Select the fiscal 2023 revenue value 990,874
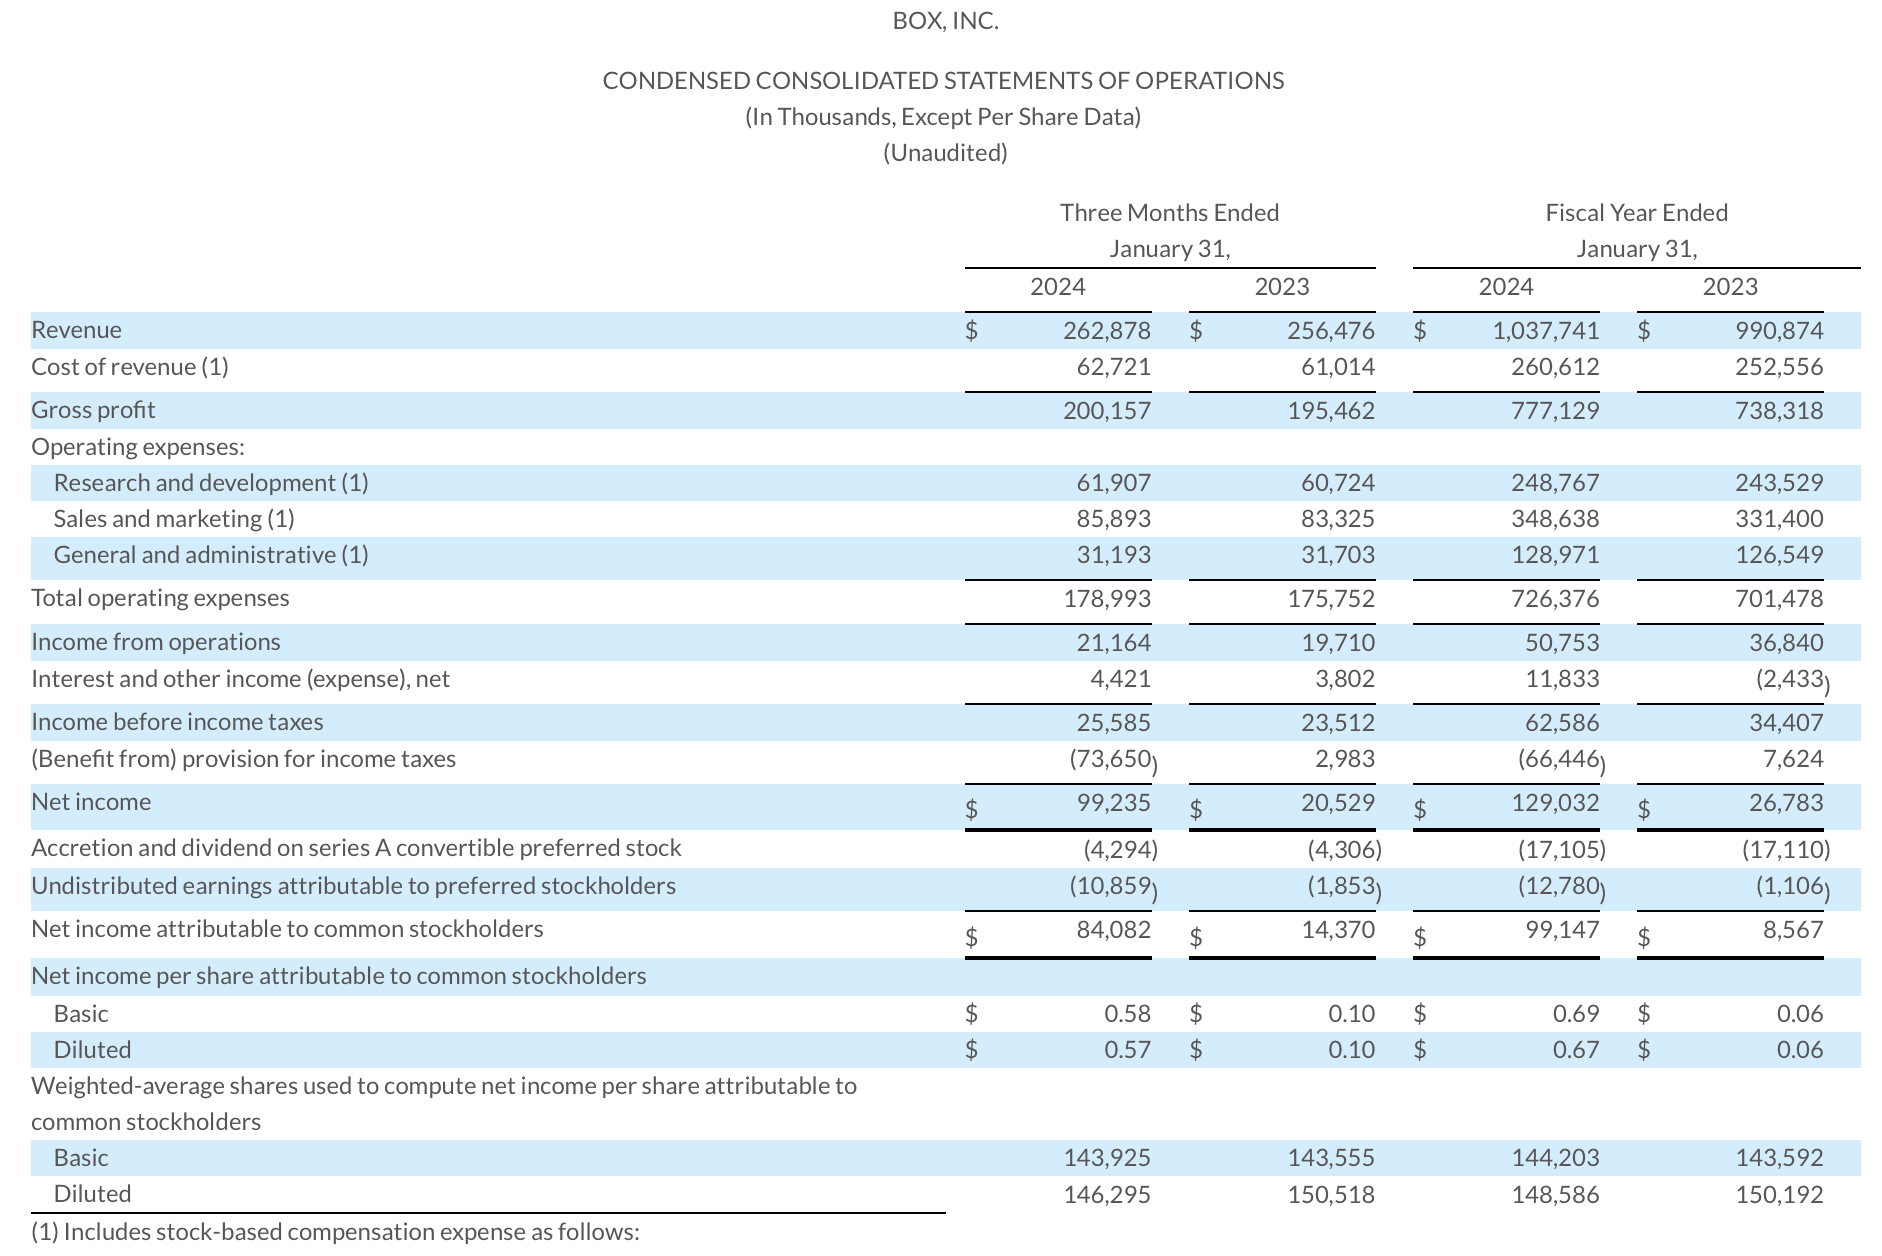Screen dimensions: 1882x1256 (x=1779, y=330)
